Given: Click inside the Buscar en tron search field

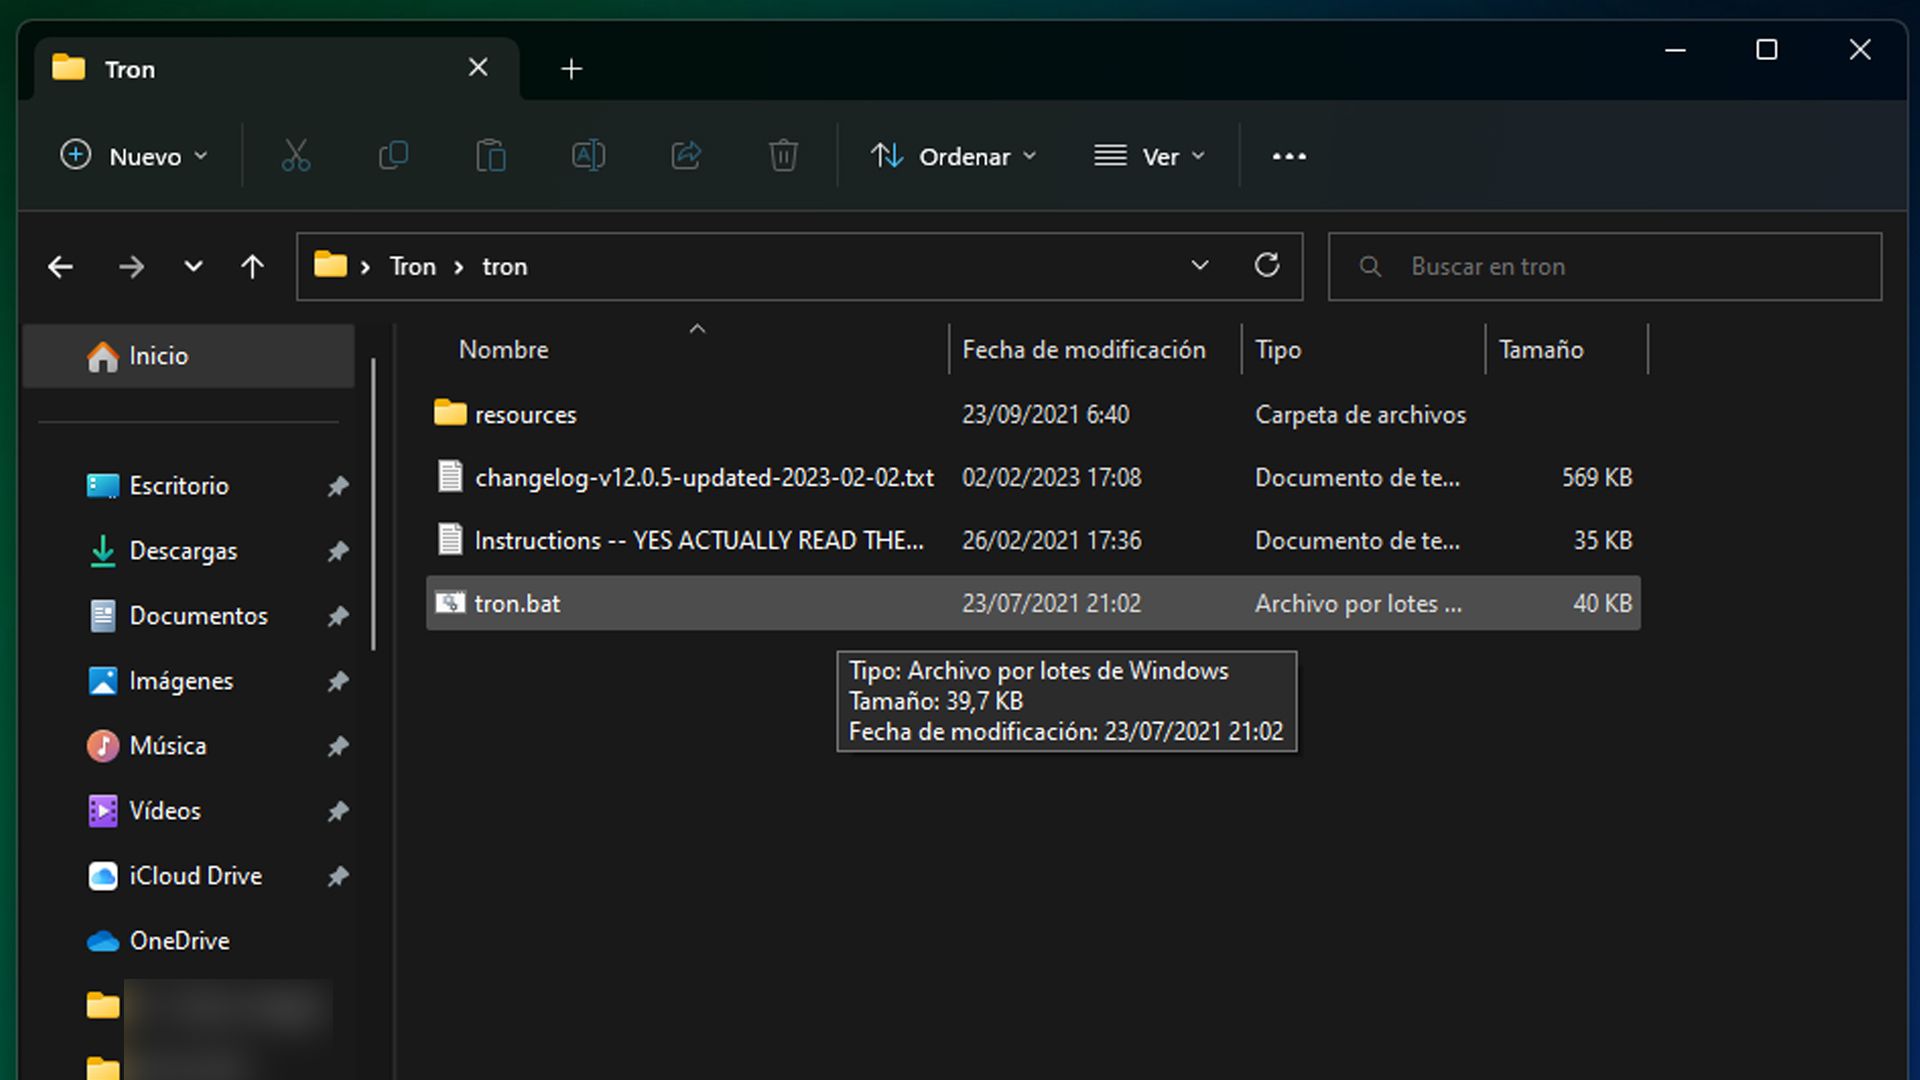Looking at the screenshot, I should (1600, 266).
